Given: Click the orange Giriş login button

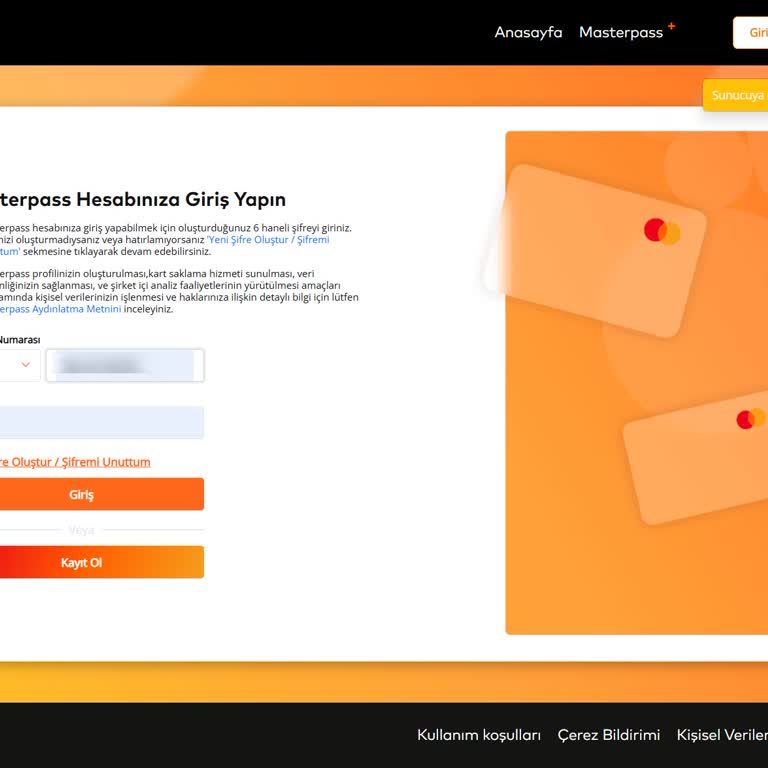Looking at the screenshot, I should [x=101, y=494].
